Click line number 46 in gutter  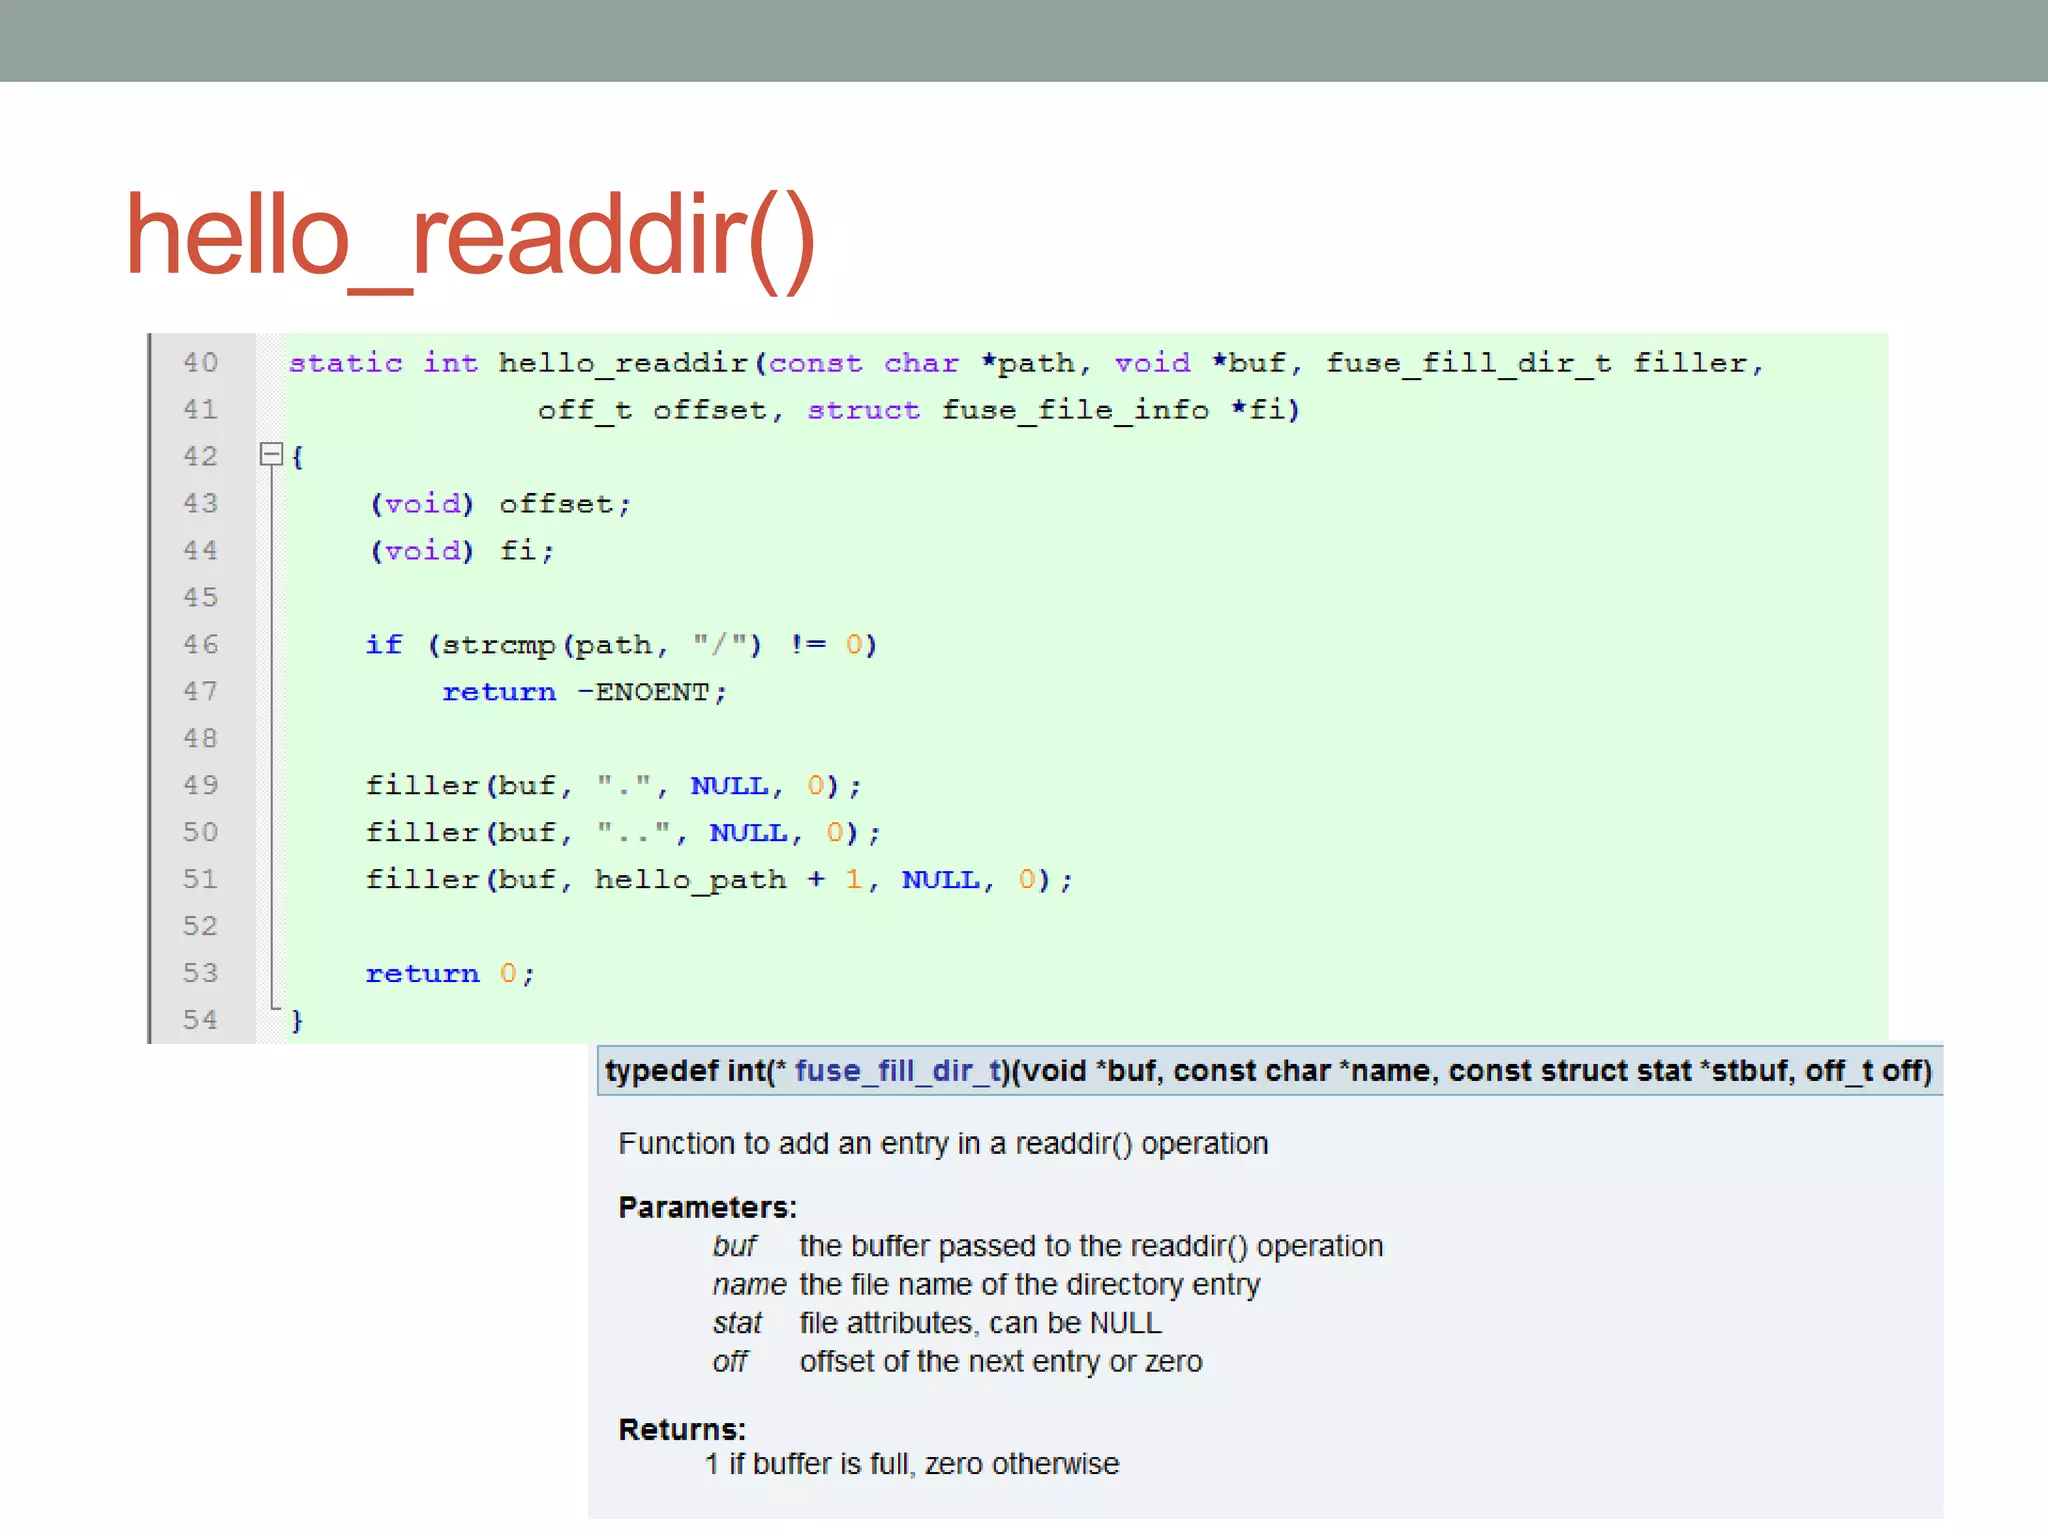200,644
